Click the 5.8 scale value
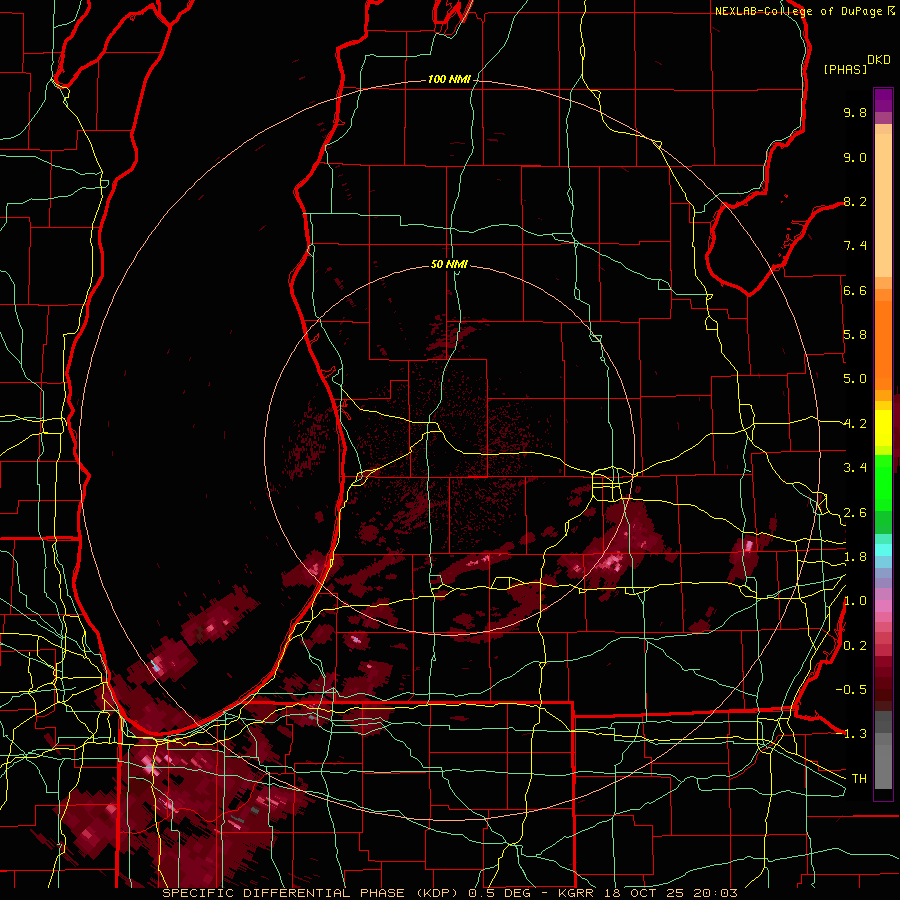Viewport: 900px width, 900px height. [855, 335]
